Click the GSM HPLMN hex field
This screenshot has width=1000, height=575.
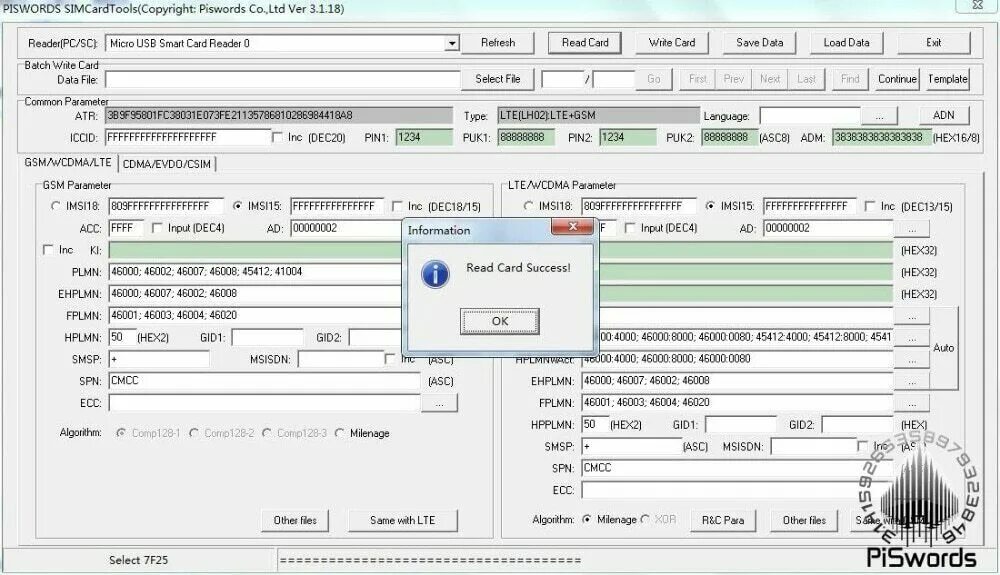click(x=122, y=337)
